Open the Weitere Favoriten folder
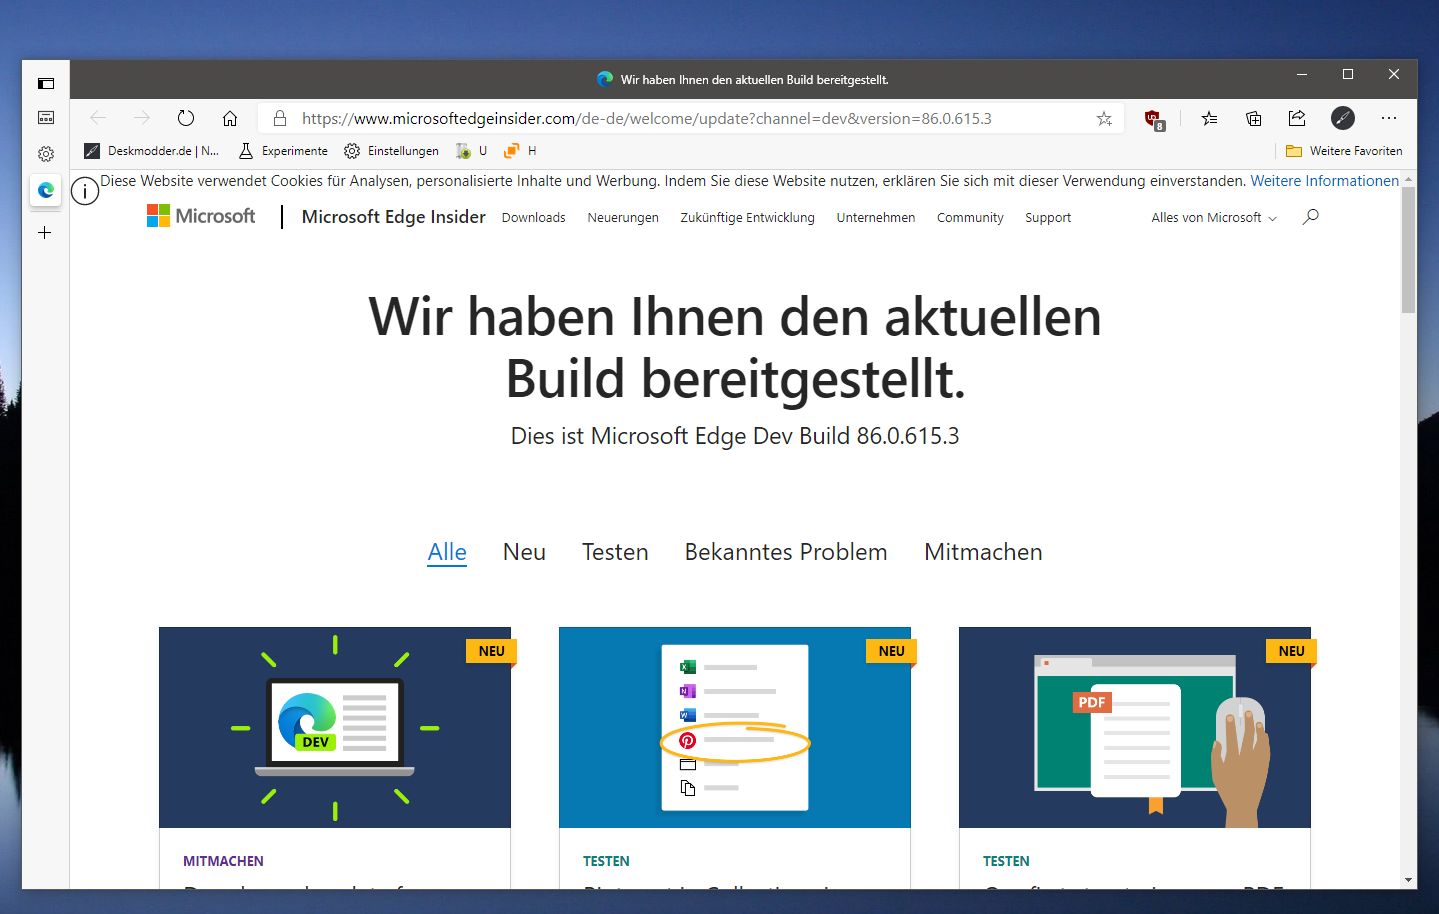 click(1344, 151)
